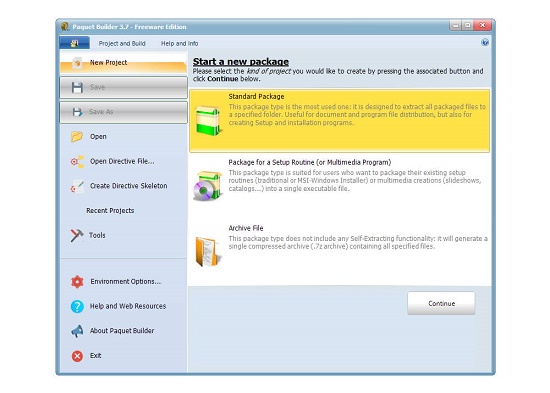Click the New Project page icon
The height and width of the screenshot is (393, 550).
(x=77, y=63)
